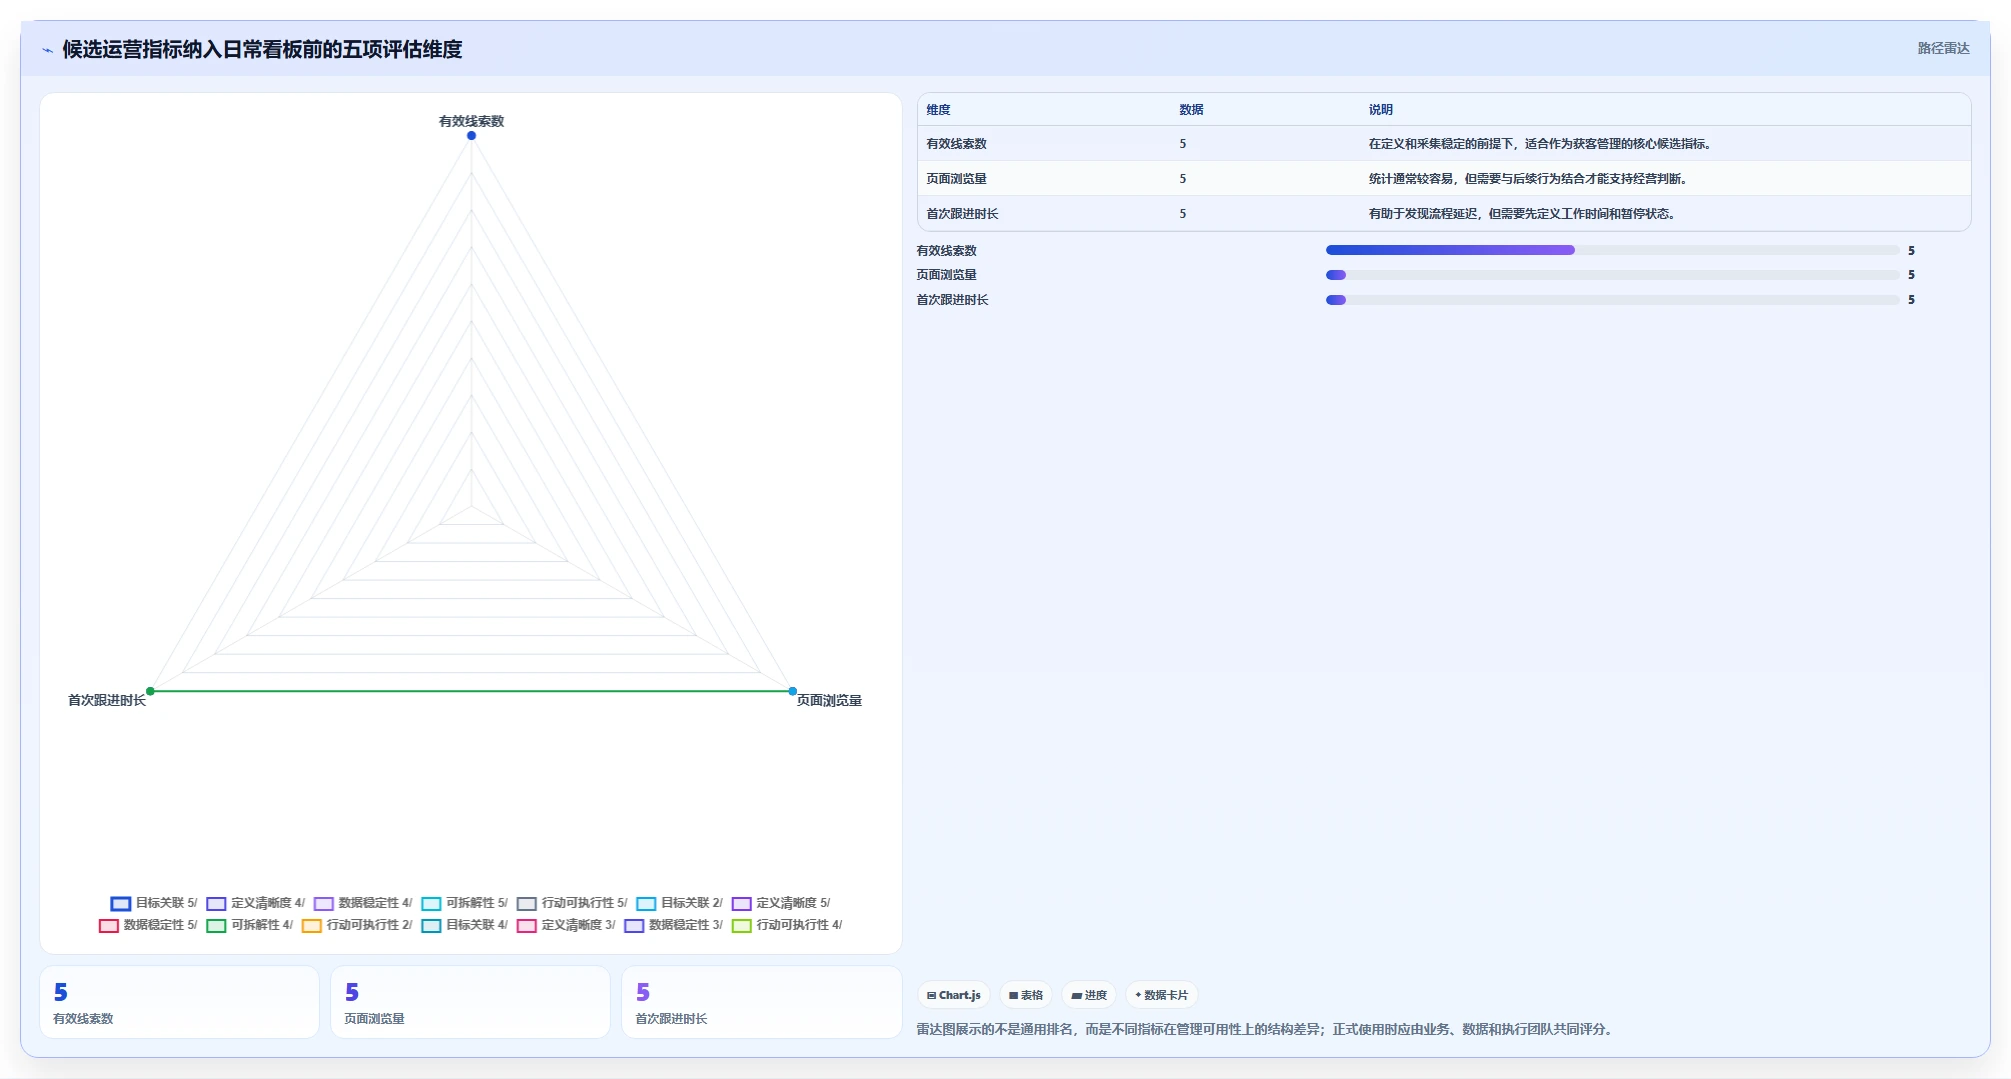
Task: Select the 有效线索数 row in the table
Action: pyautogui.click(x=1444, y=143)
